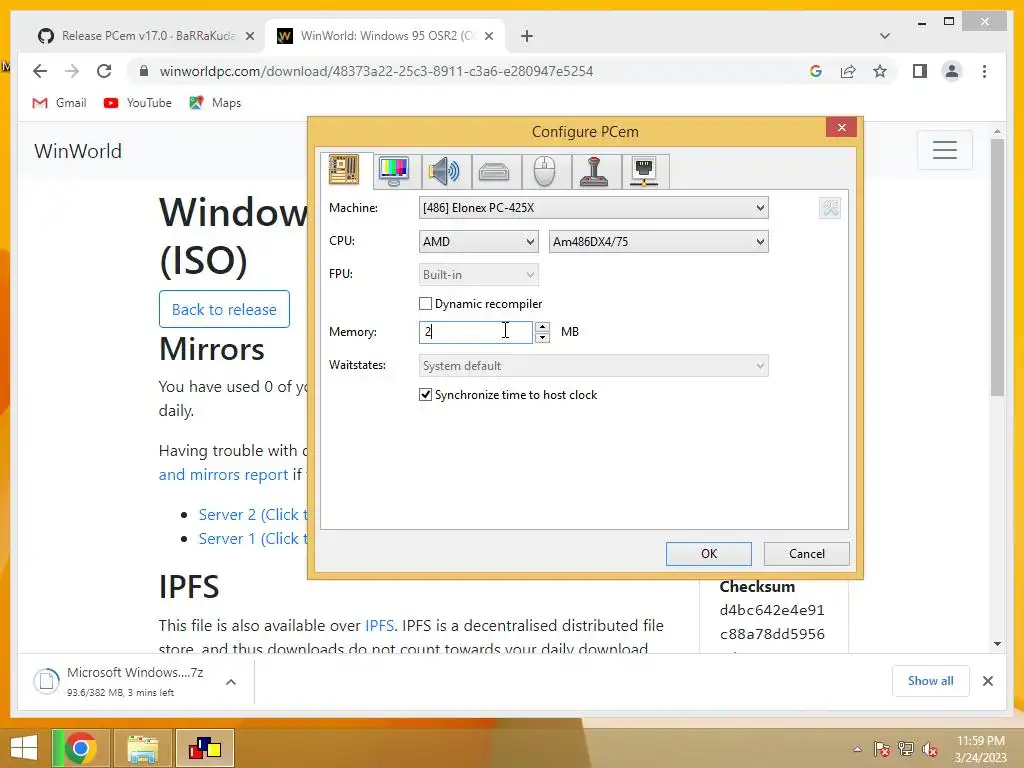
Task: Open the network adapter tab
Action: click(644, 172)
